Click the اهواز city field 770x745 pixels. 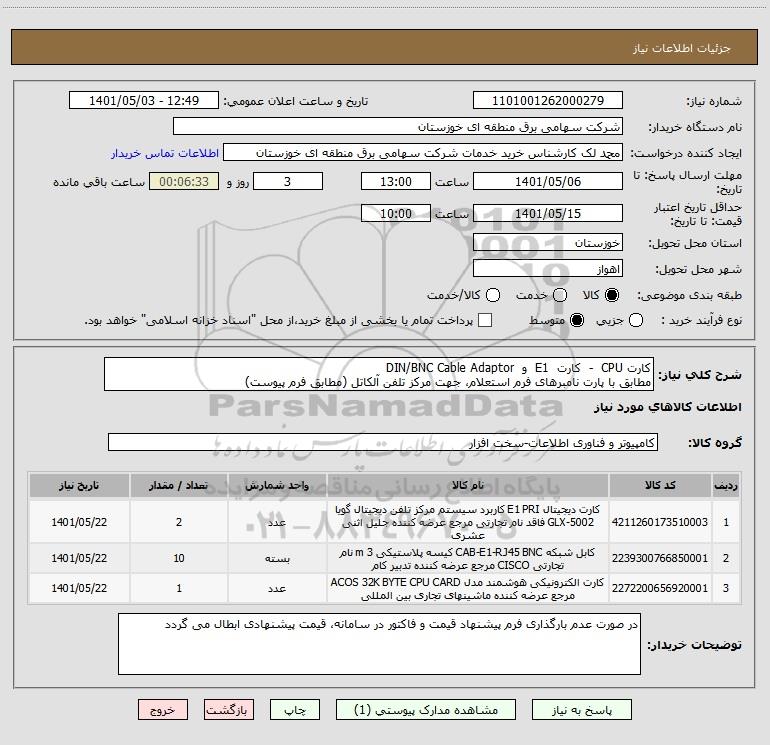tap(548, 269)
